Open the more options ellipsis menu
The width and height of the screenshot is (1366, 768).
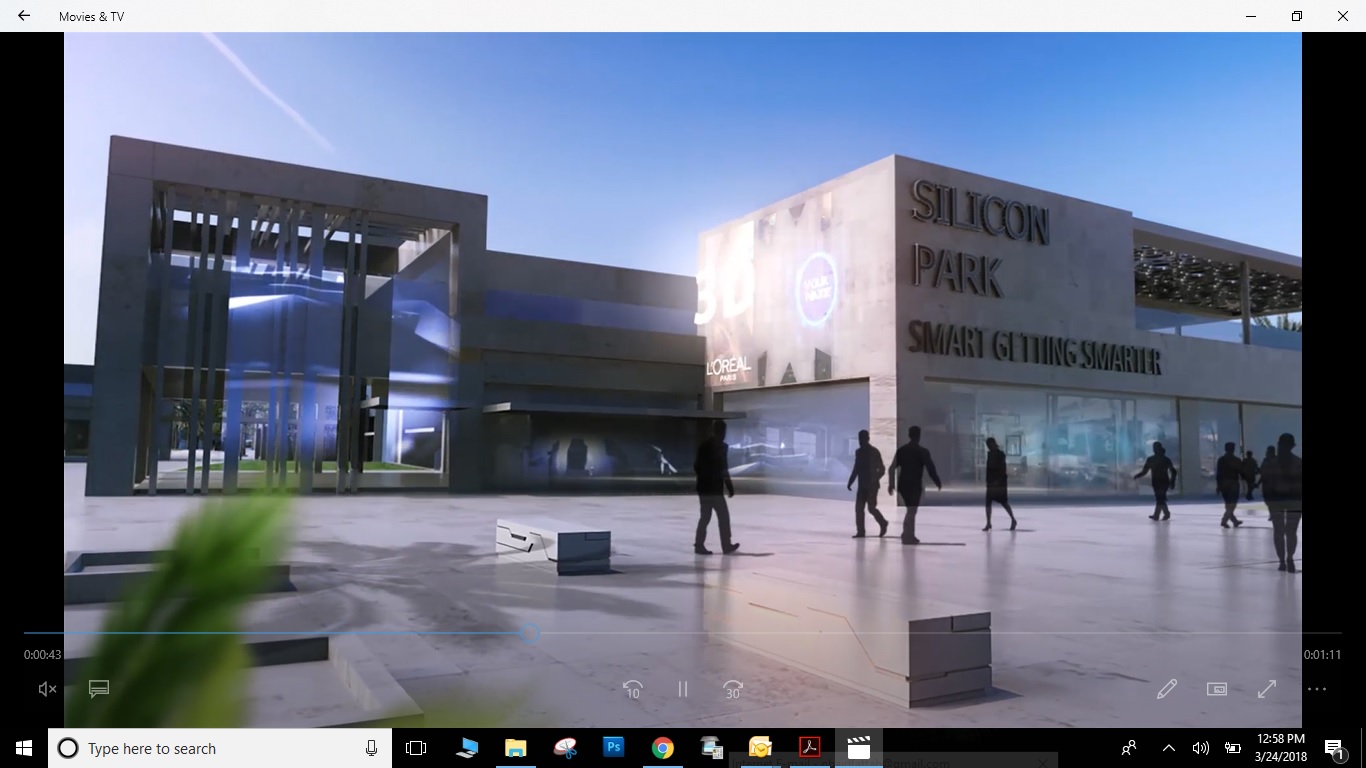(x=1317, y=689)
